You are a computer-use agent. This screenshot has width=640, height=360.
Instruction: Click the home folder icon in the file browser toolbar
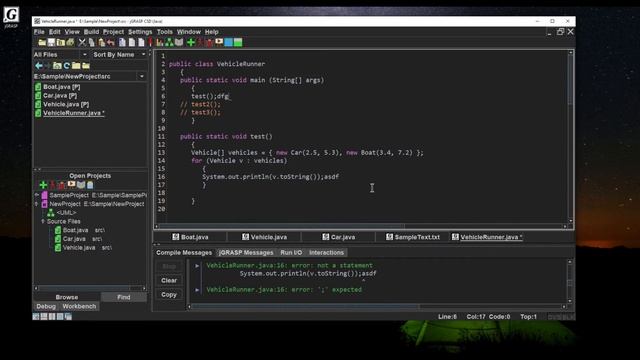[57, 66]
